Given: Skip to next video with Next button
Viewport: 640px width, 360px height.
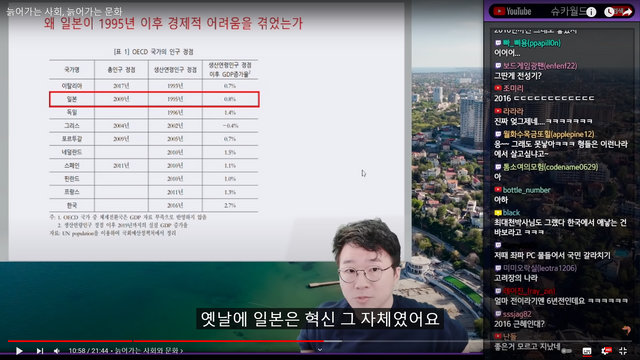Looking at the screenshot, I should tap(40, 351).
